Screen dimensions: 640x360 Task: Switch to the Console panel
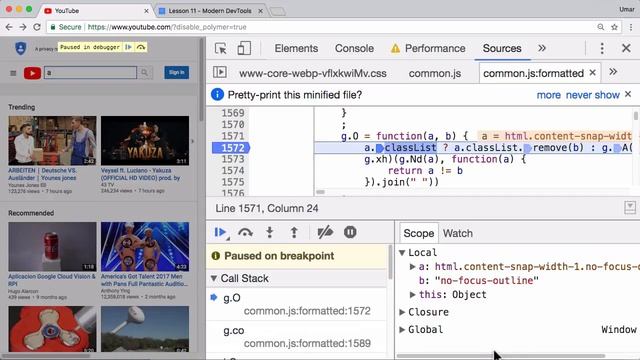[x=354, y=48]
